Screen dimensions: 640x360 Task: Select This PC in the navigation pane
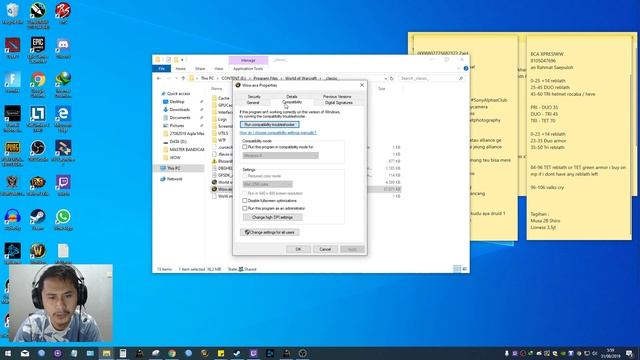click(173, 168)
